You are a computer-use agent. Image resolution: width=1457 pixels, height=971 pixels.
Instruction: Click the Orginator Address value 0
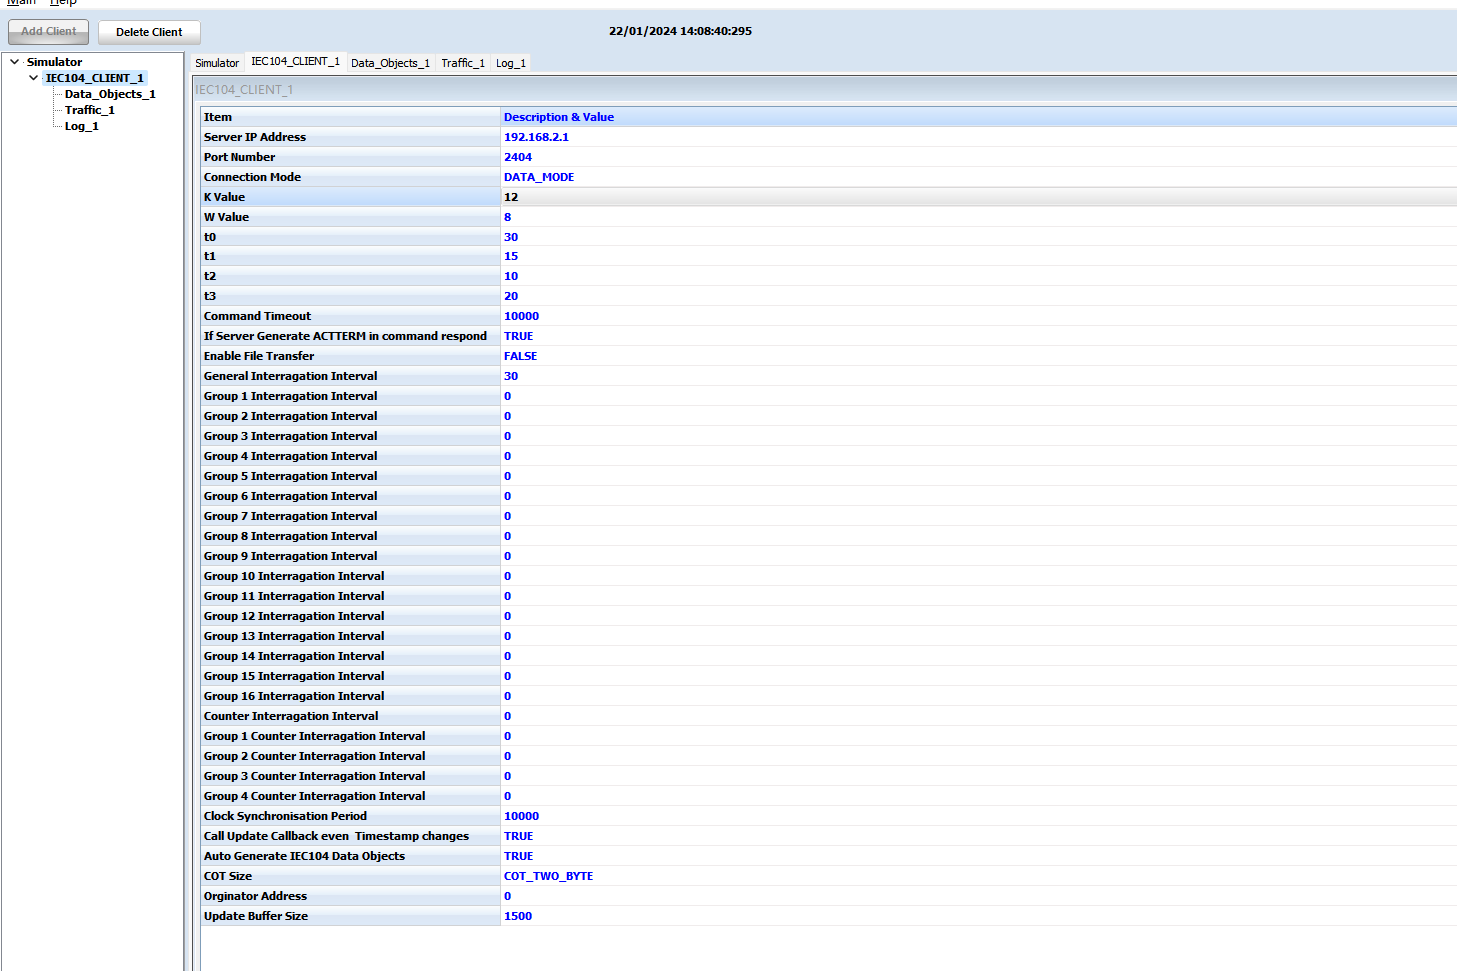click(507, 896)
